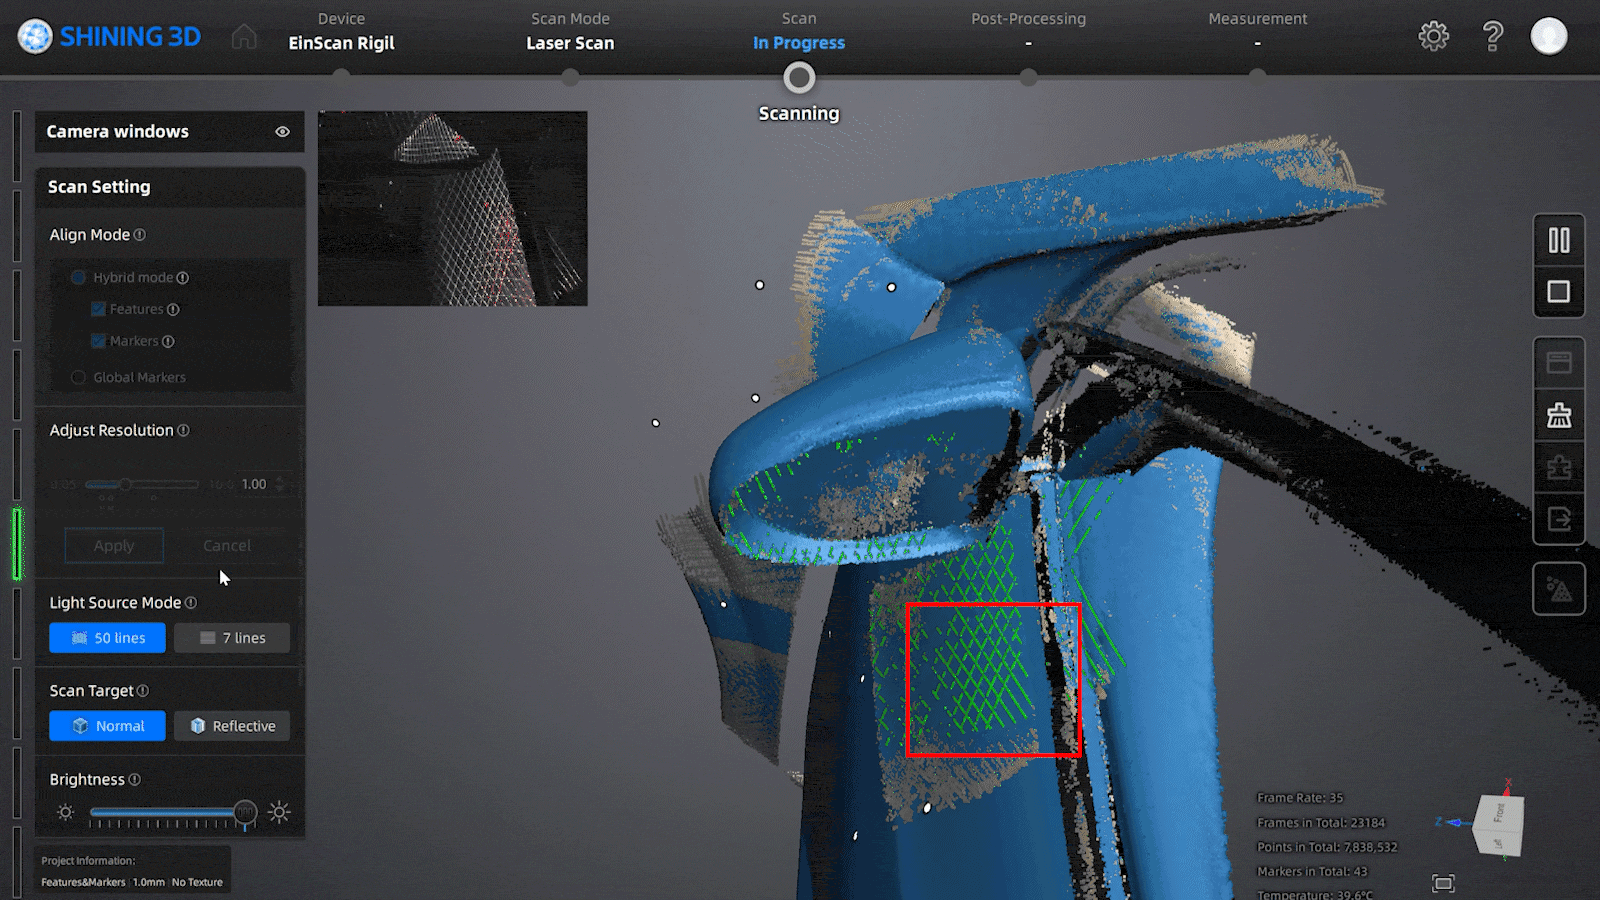The image size is (1600, 900).
Task: Stop scanning with the square stop icon
Action: click(1559, 291)
